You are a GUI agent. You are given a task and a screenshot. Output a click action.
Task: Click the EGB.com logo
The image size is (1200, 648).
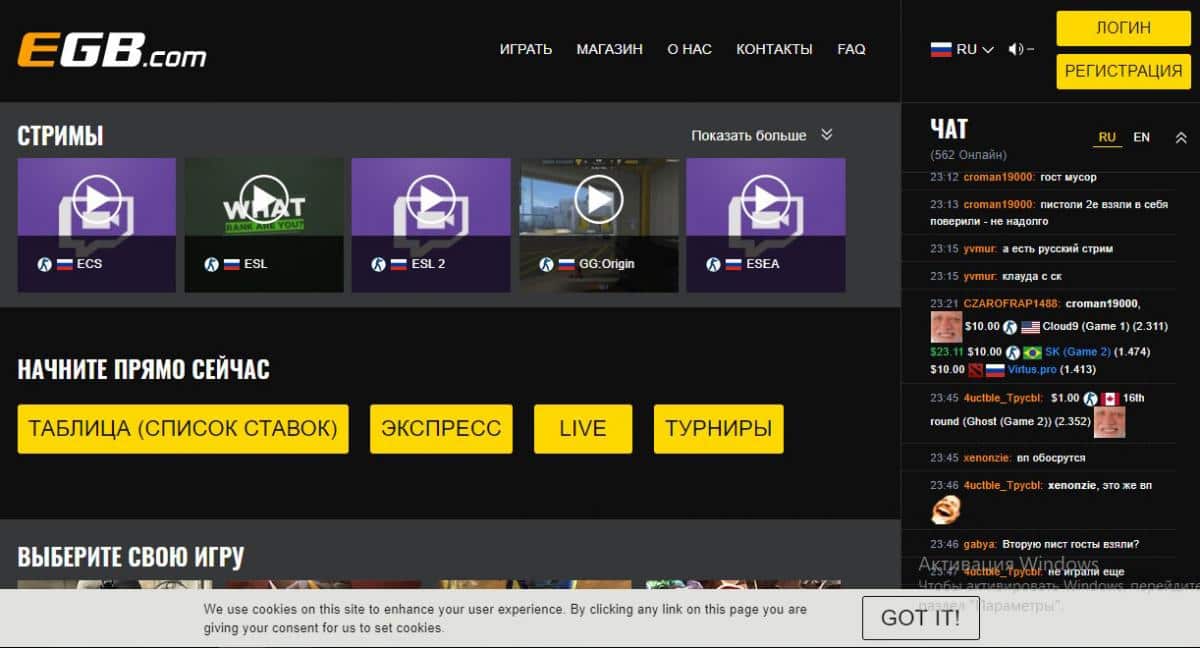(x=112, y=50)
